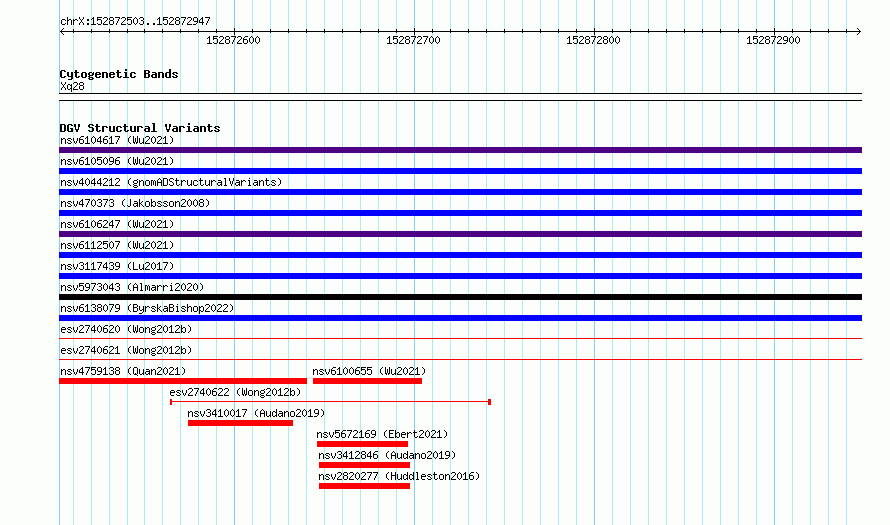Select the purple bar under nsv6106247
This screenshot has width=890, height=525.
tap(460, 234)
